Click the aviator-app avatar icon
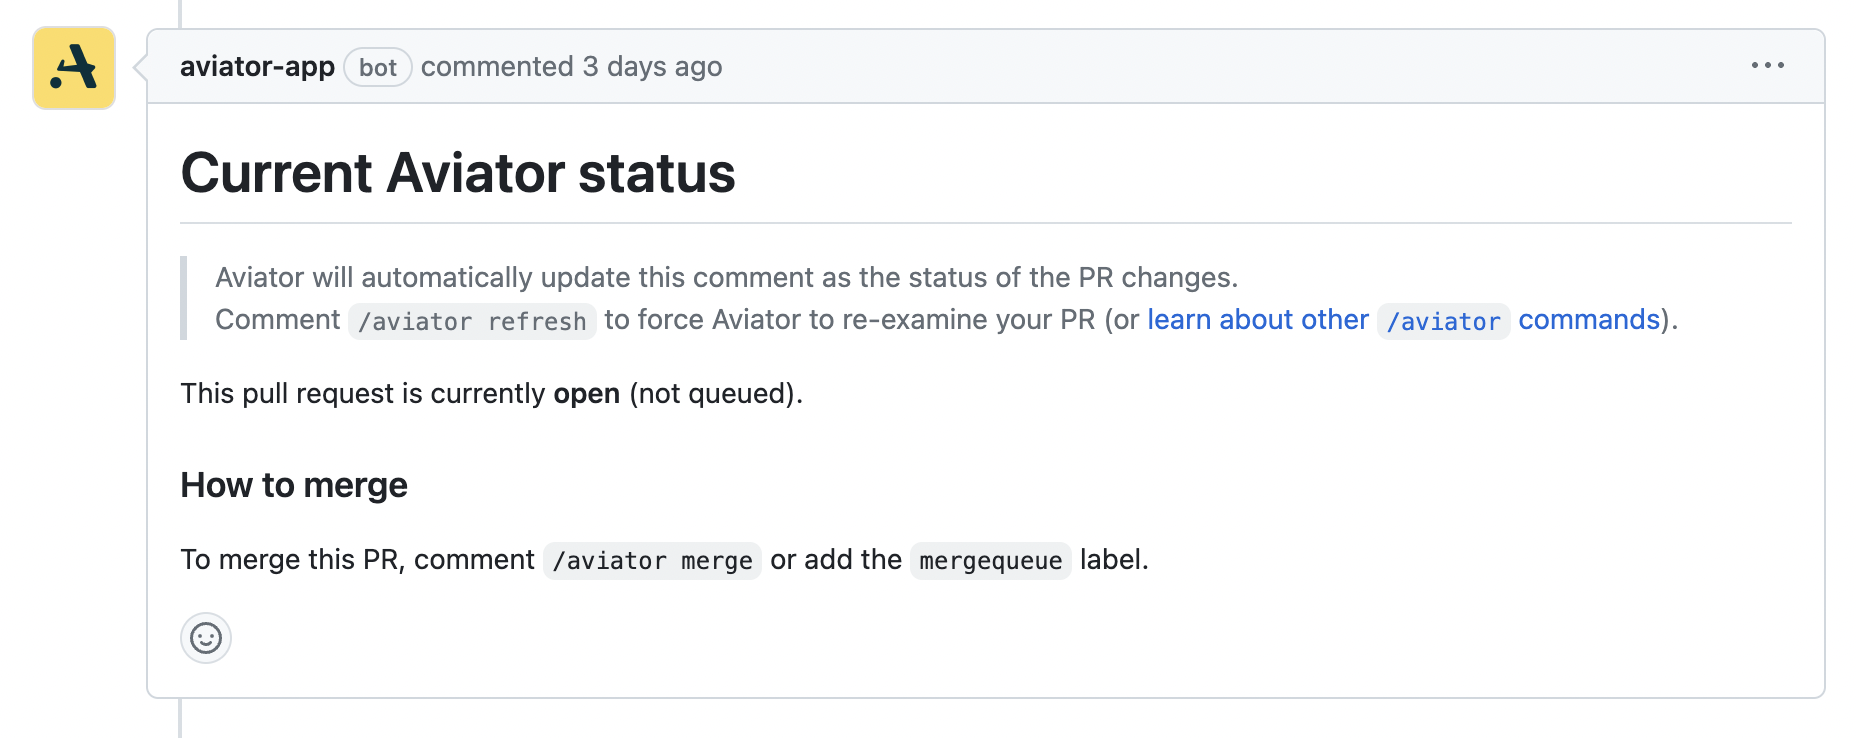This screenshot has width=1856, height=738. pos(74,68)
